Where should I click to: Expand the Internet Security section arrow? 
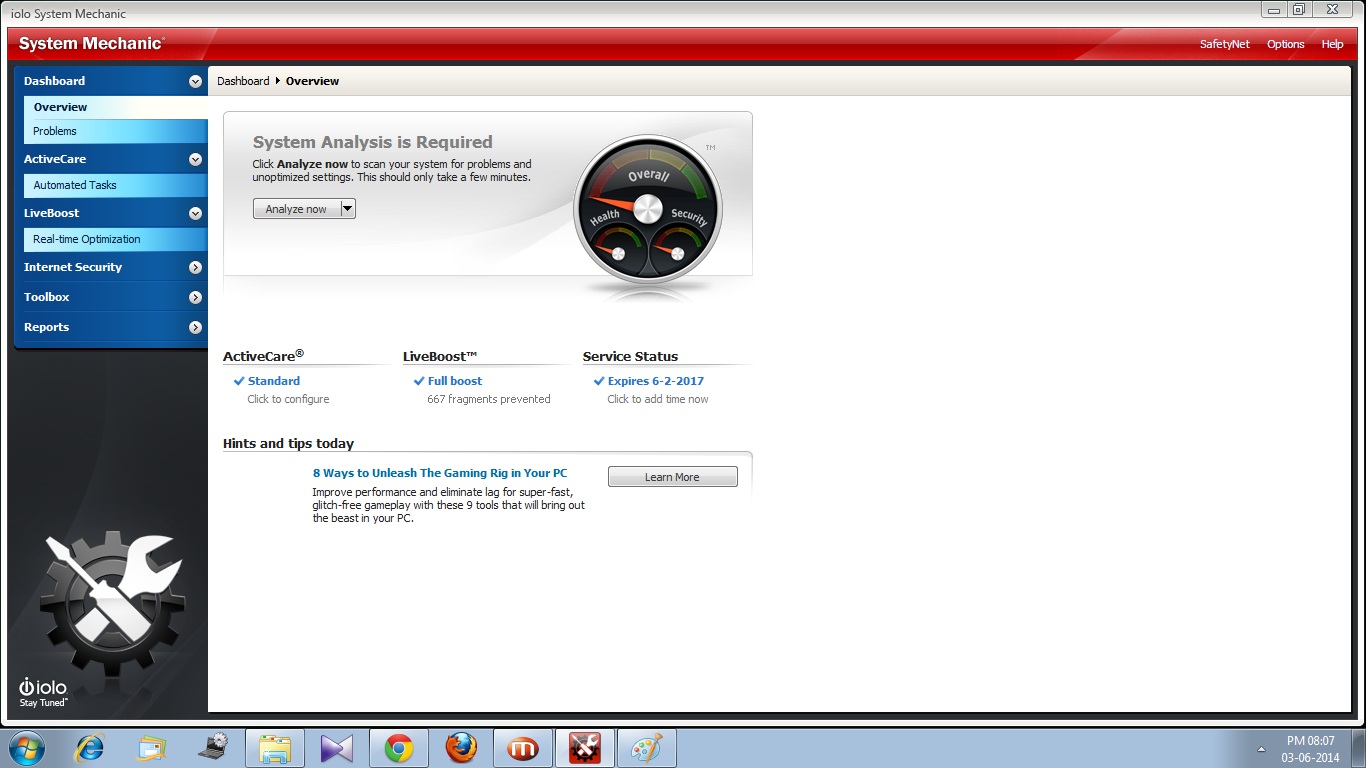(195, 267)
